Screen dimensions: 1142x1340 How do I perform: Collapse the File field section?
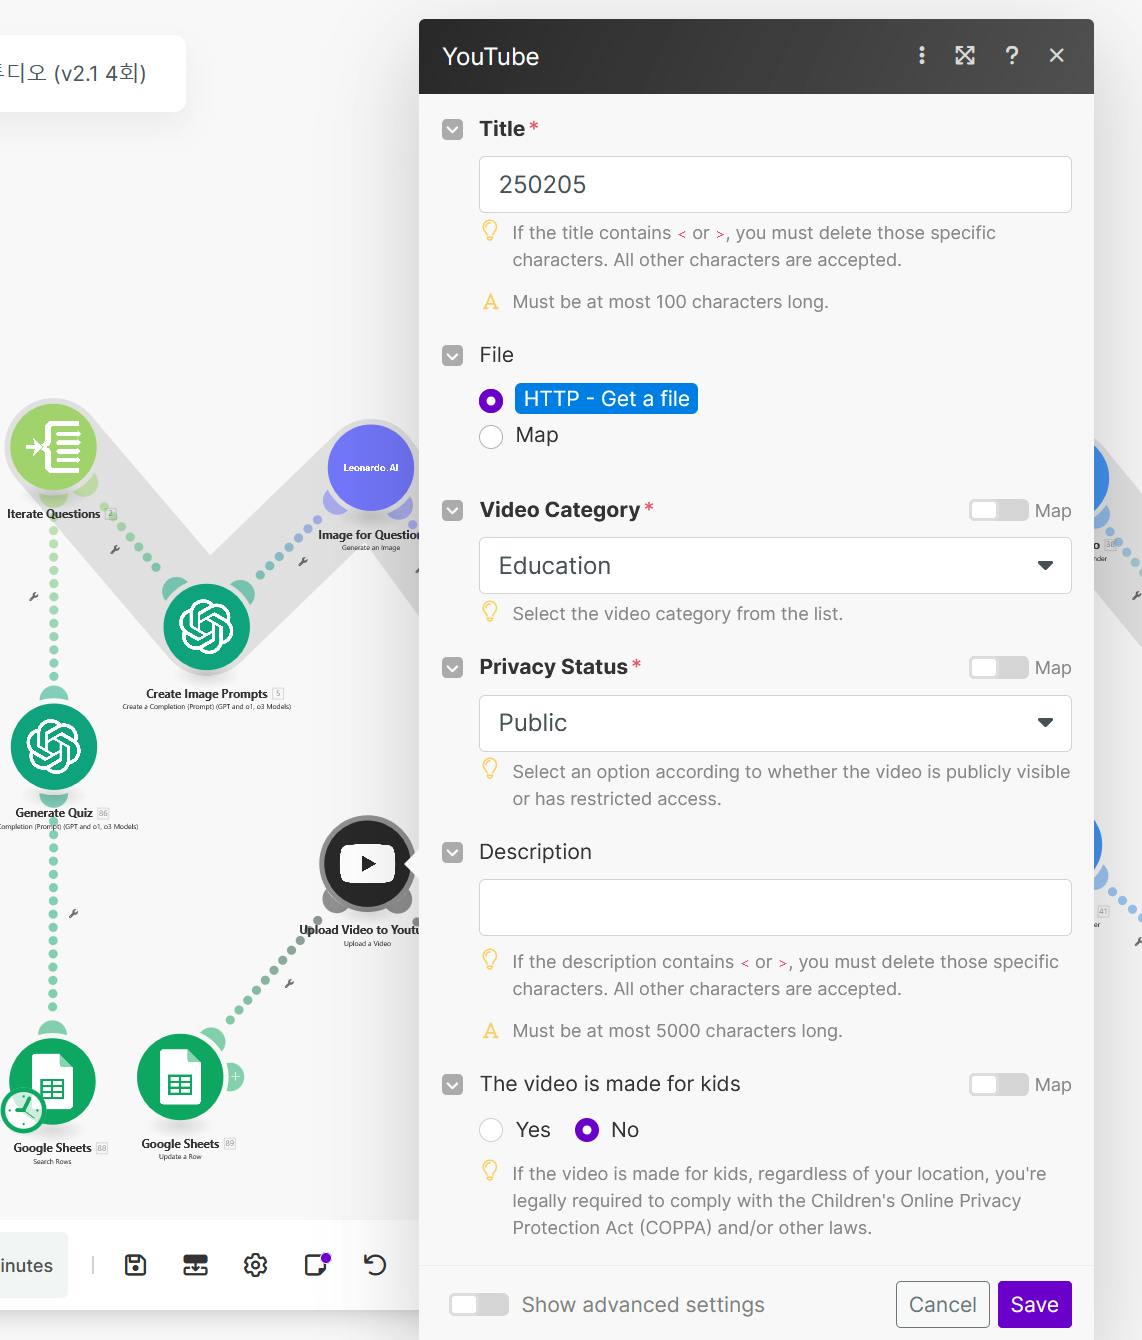pyautogui.click(x=453, y=355)
